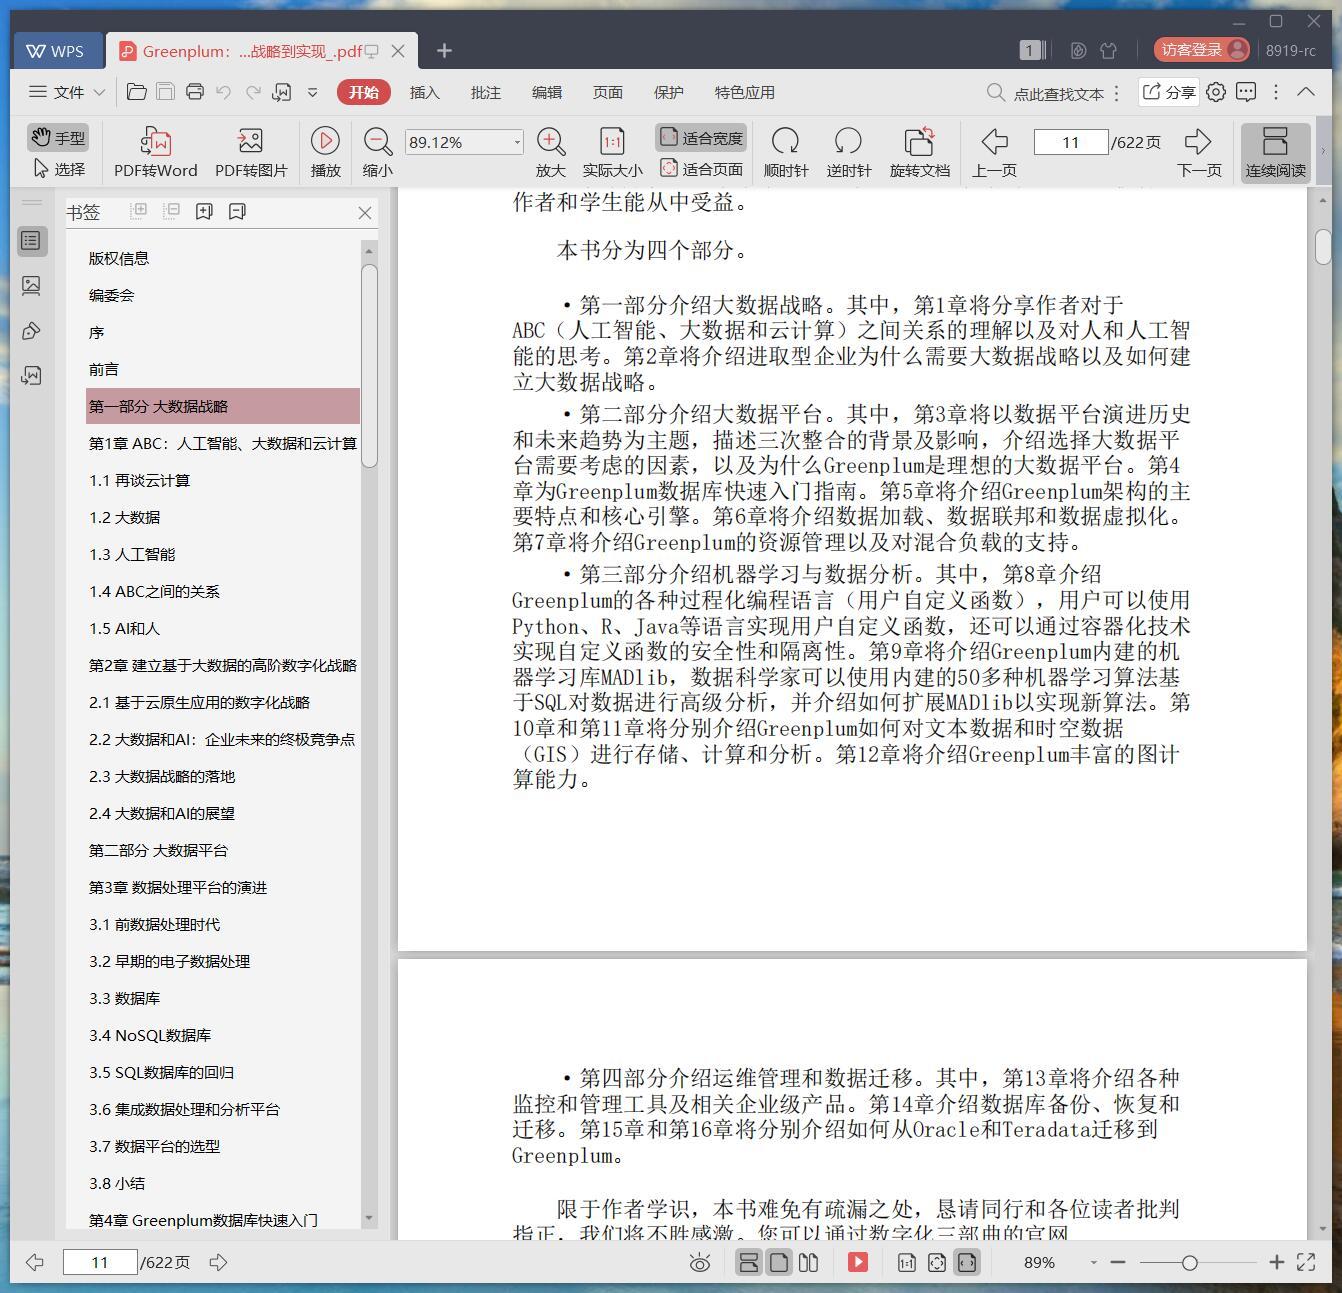This screenshot has height=1293, width=1342.
Task: Click status bar next page arrow
Action: click(218, 1262)
